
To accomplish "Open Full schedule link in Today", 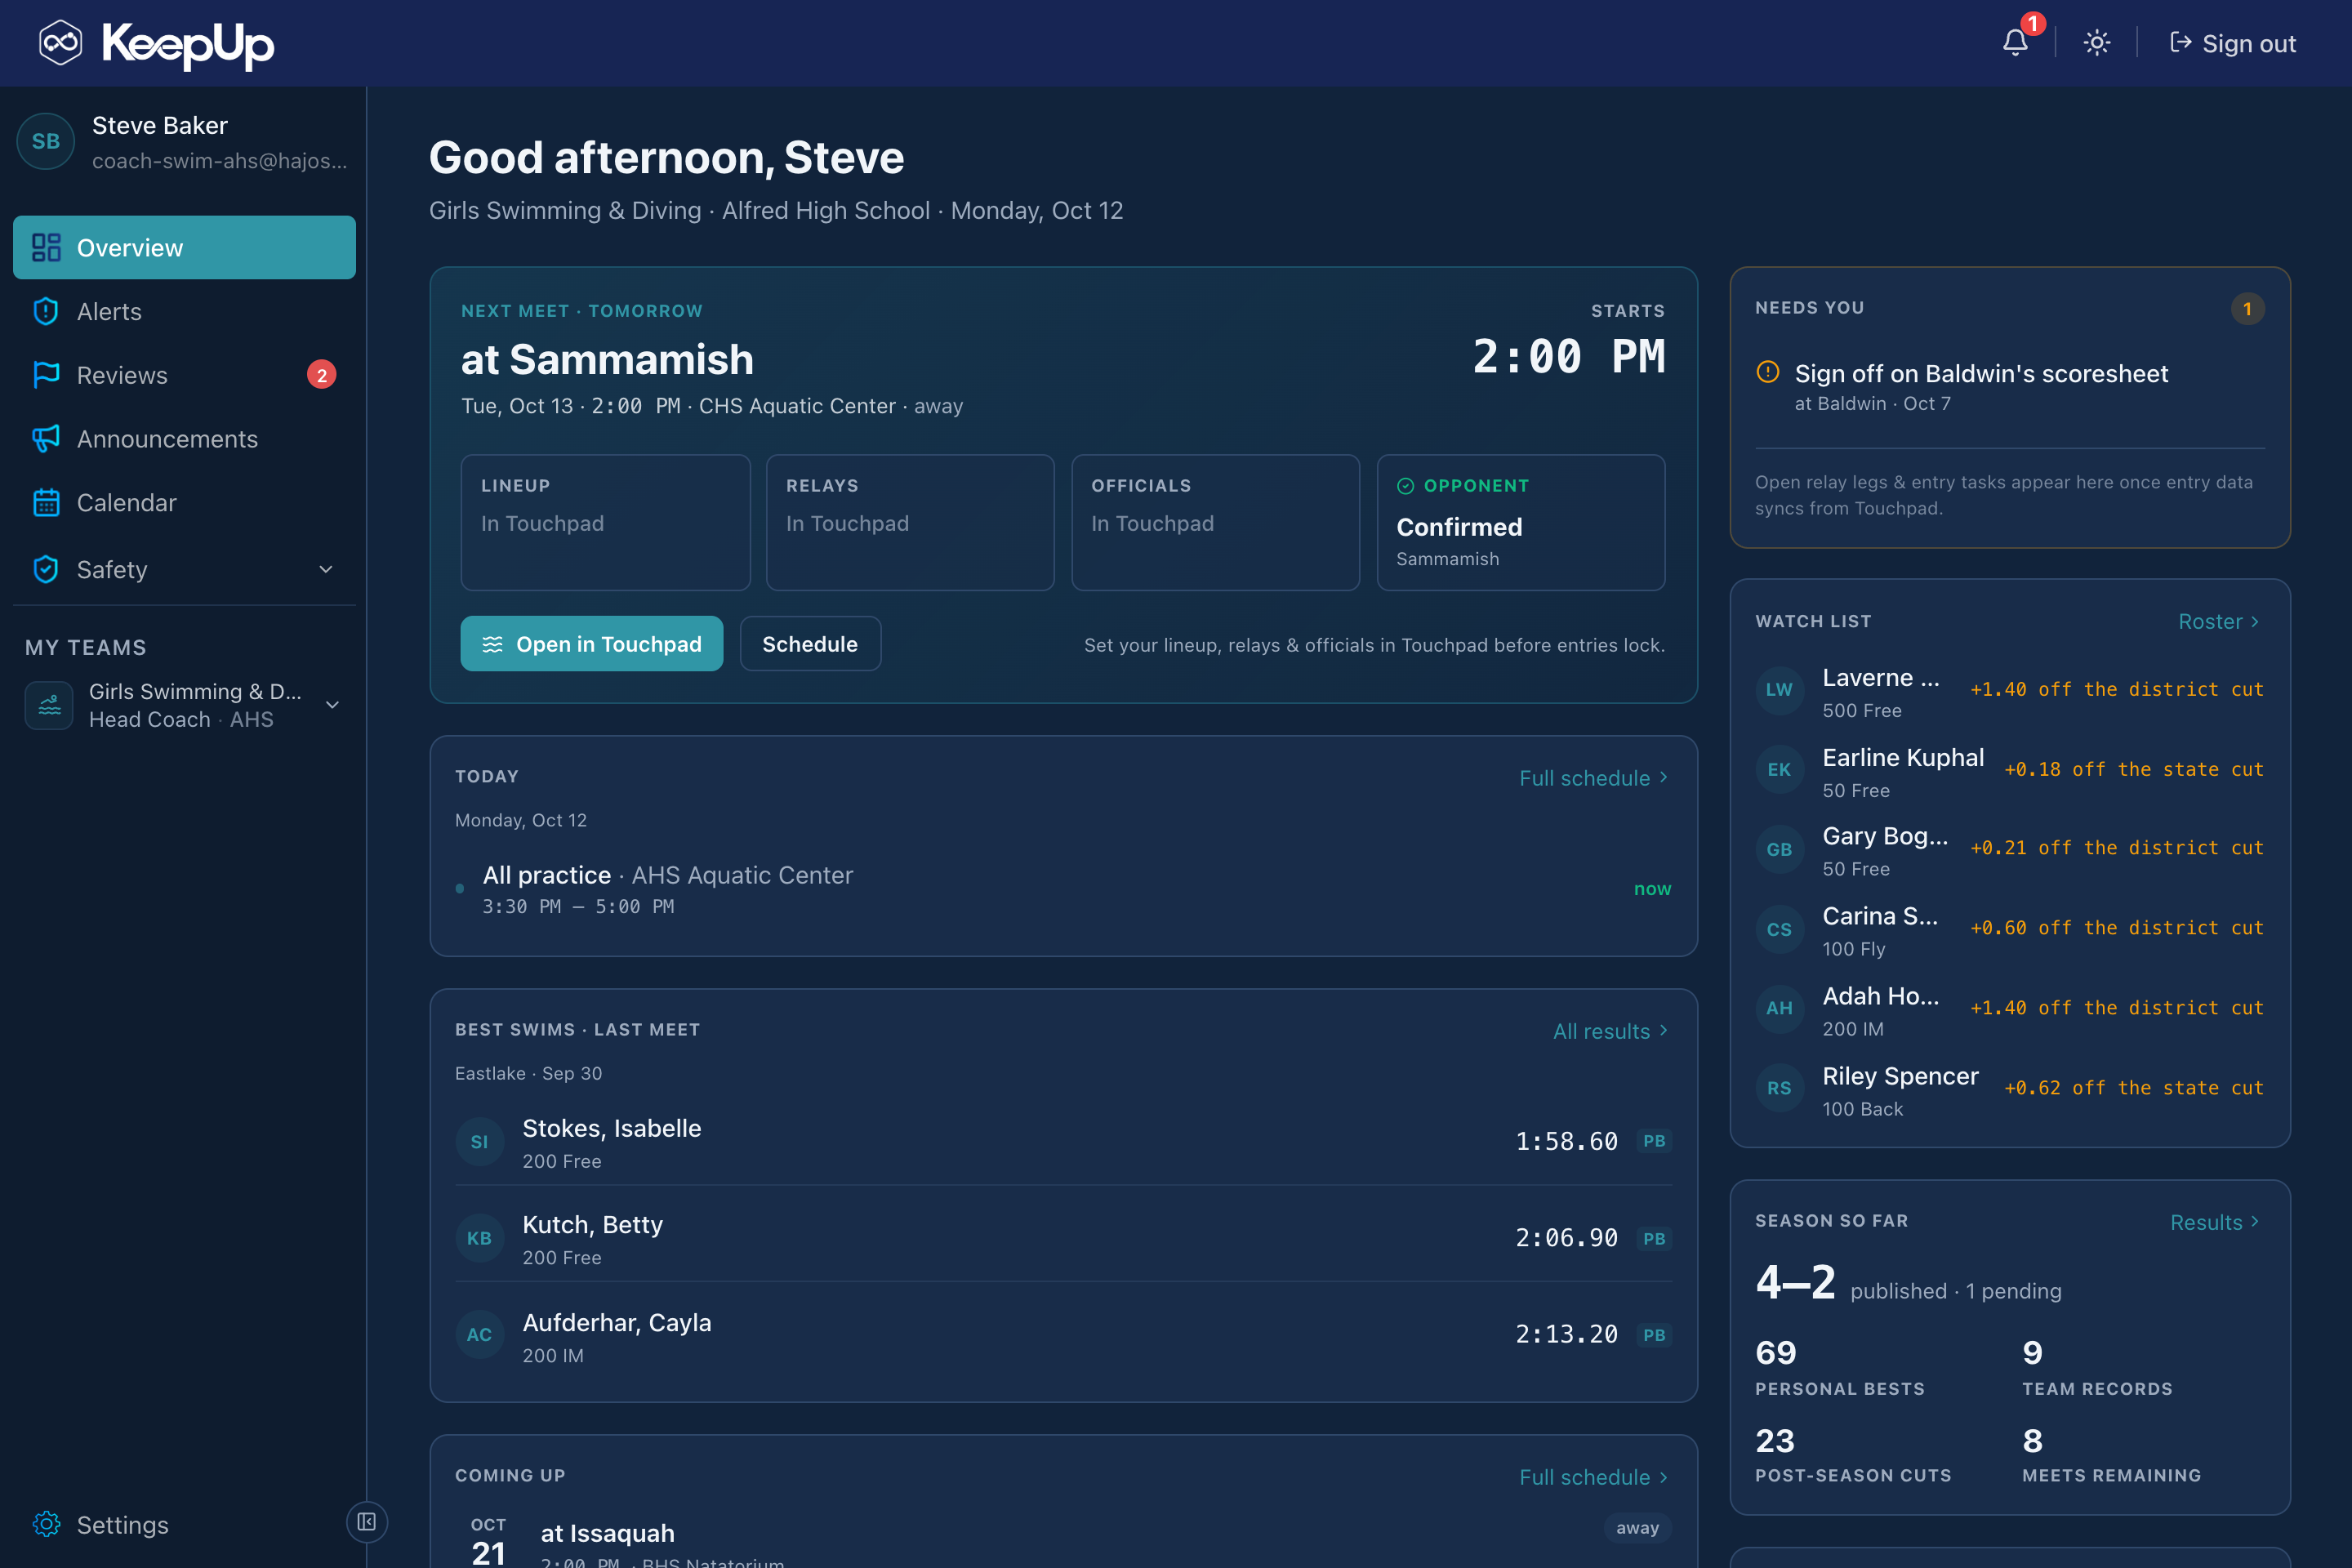I will 1594,777.
